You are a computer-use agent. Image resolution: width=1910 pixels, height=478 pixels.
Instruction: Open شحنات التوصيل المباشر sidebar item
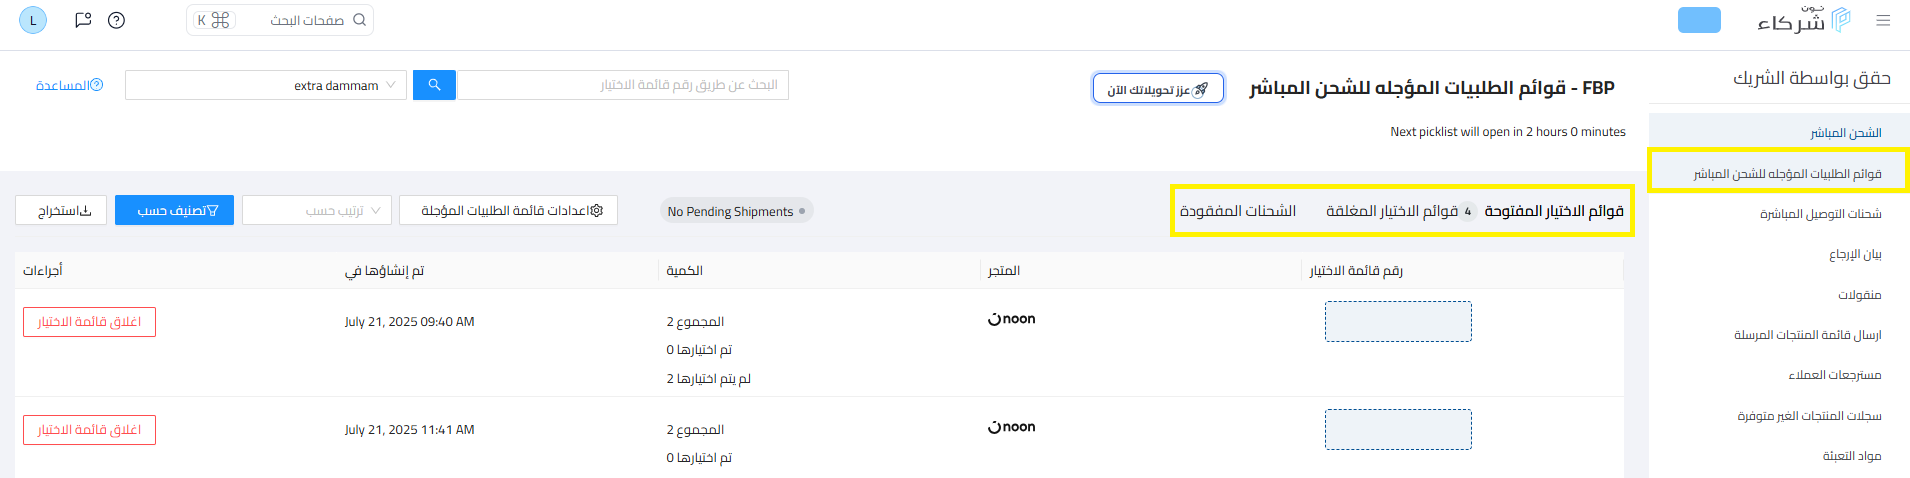coord(1820,214)
